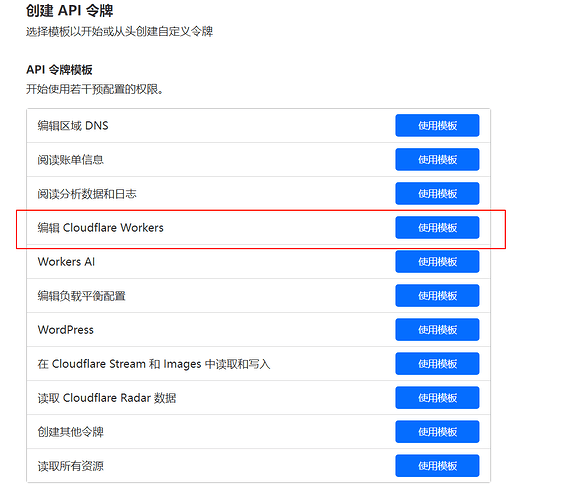Click the 创建 API 令牌 page heading

click(70, 11)
